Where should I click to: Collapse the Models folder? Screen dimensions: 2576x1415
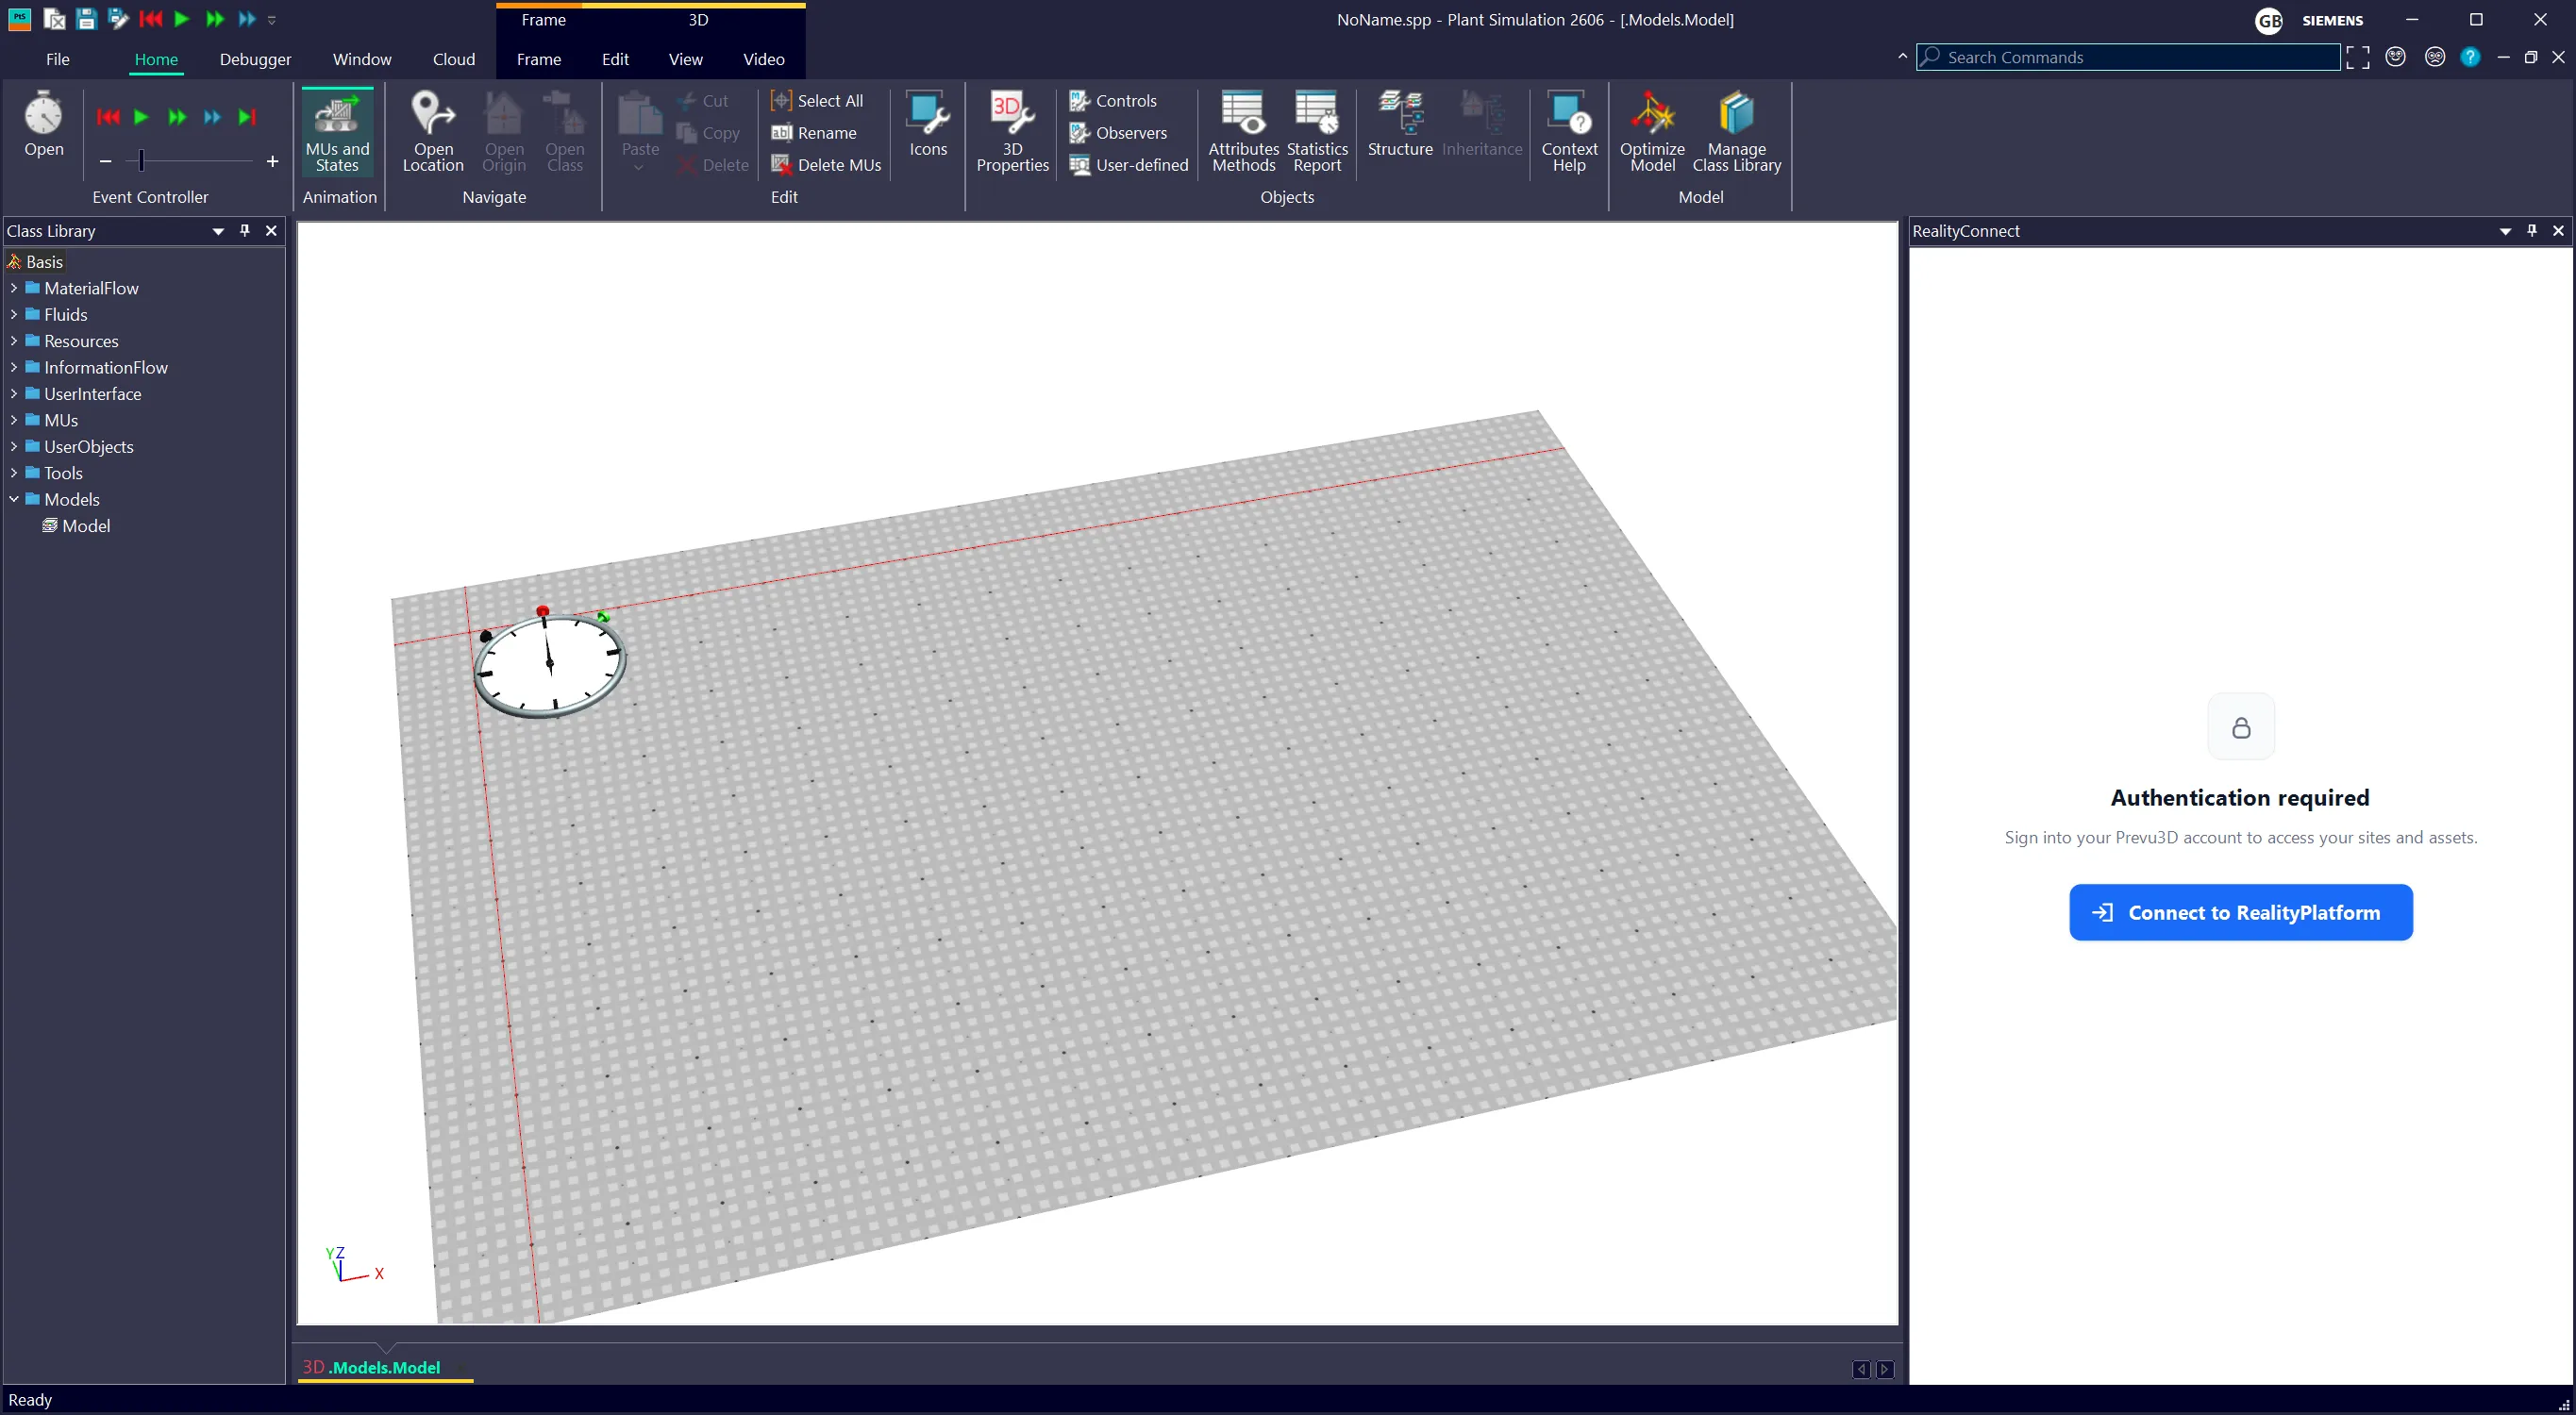(x=14, y=499)
